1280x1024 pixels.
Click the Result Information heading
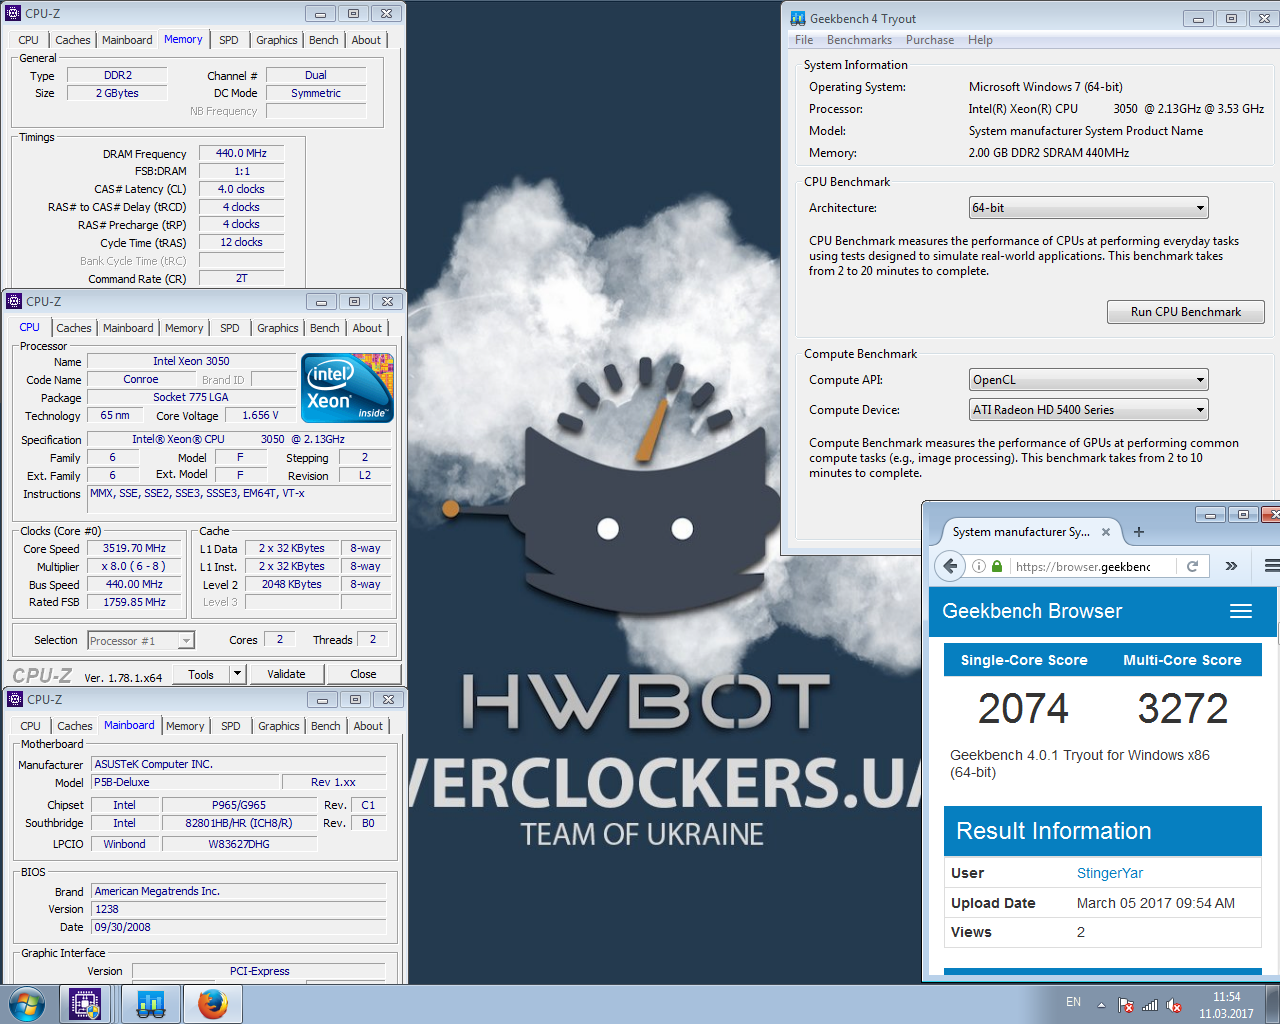tap(1054, 831)
